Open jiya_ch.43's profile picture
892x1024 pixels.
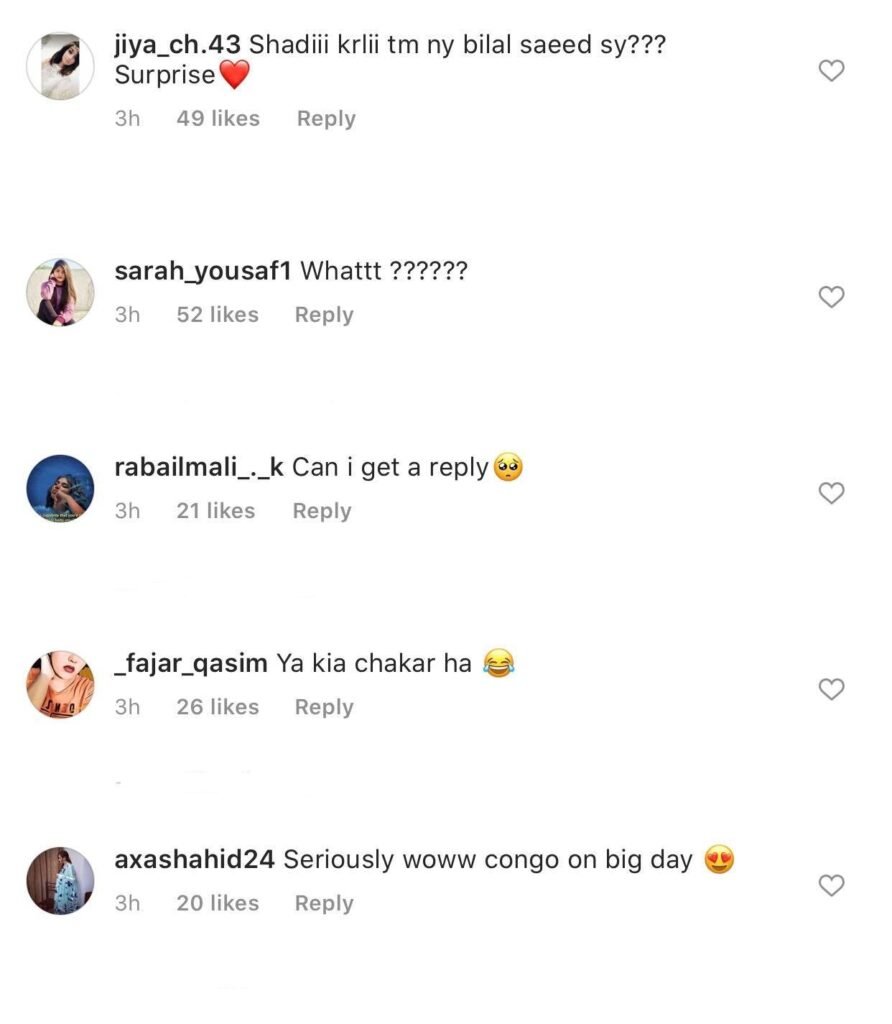click(60, 66)
